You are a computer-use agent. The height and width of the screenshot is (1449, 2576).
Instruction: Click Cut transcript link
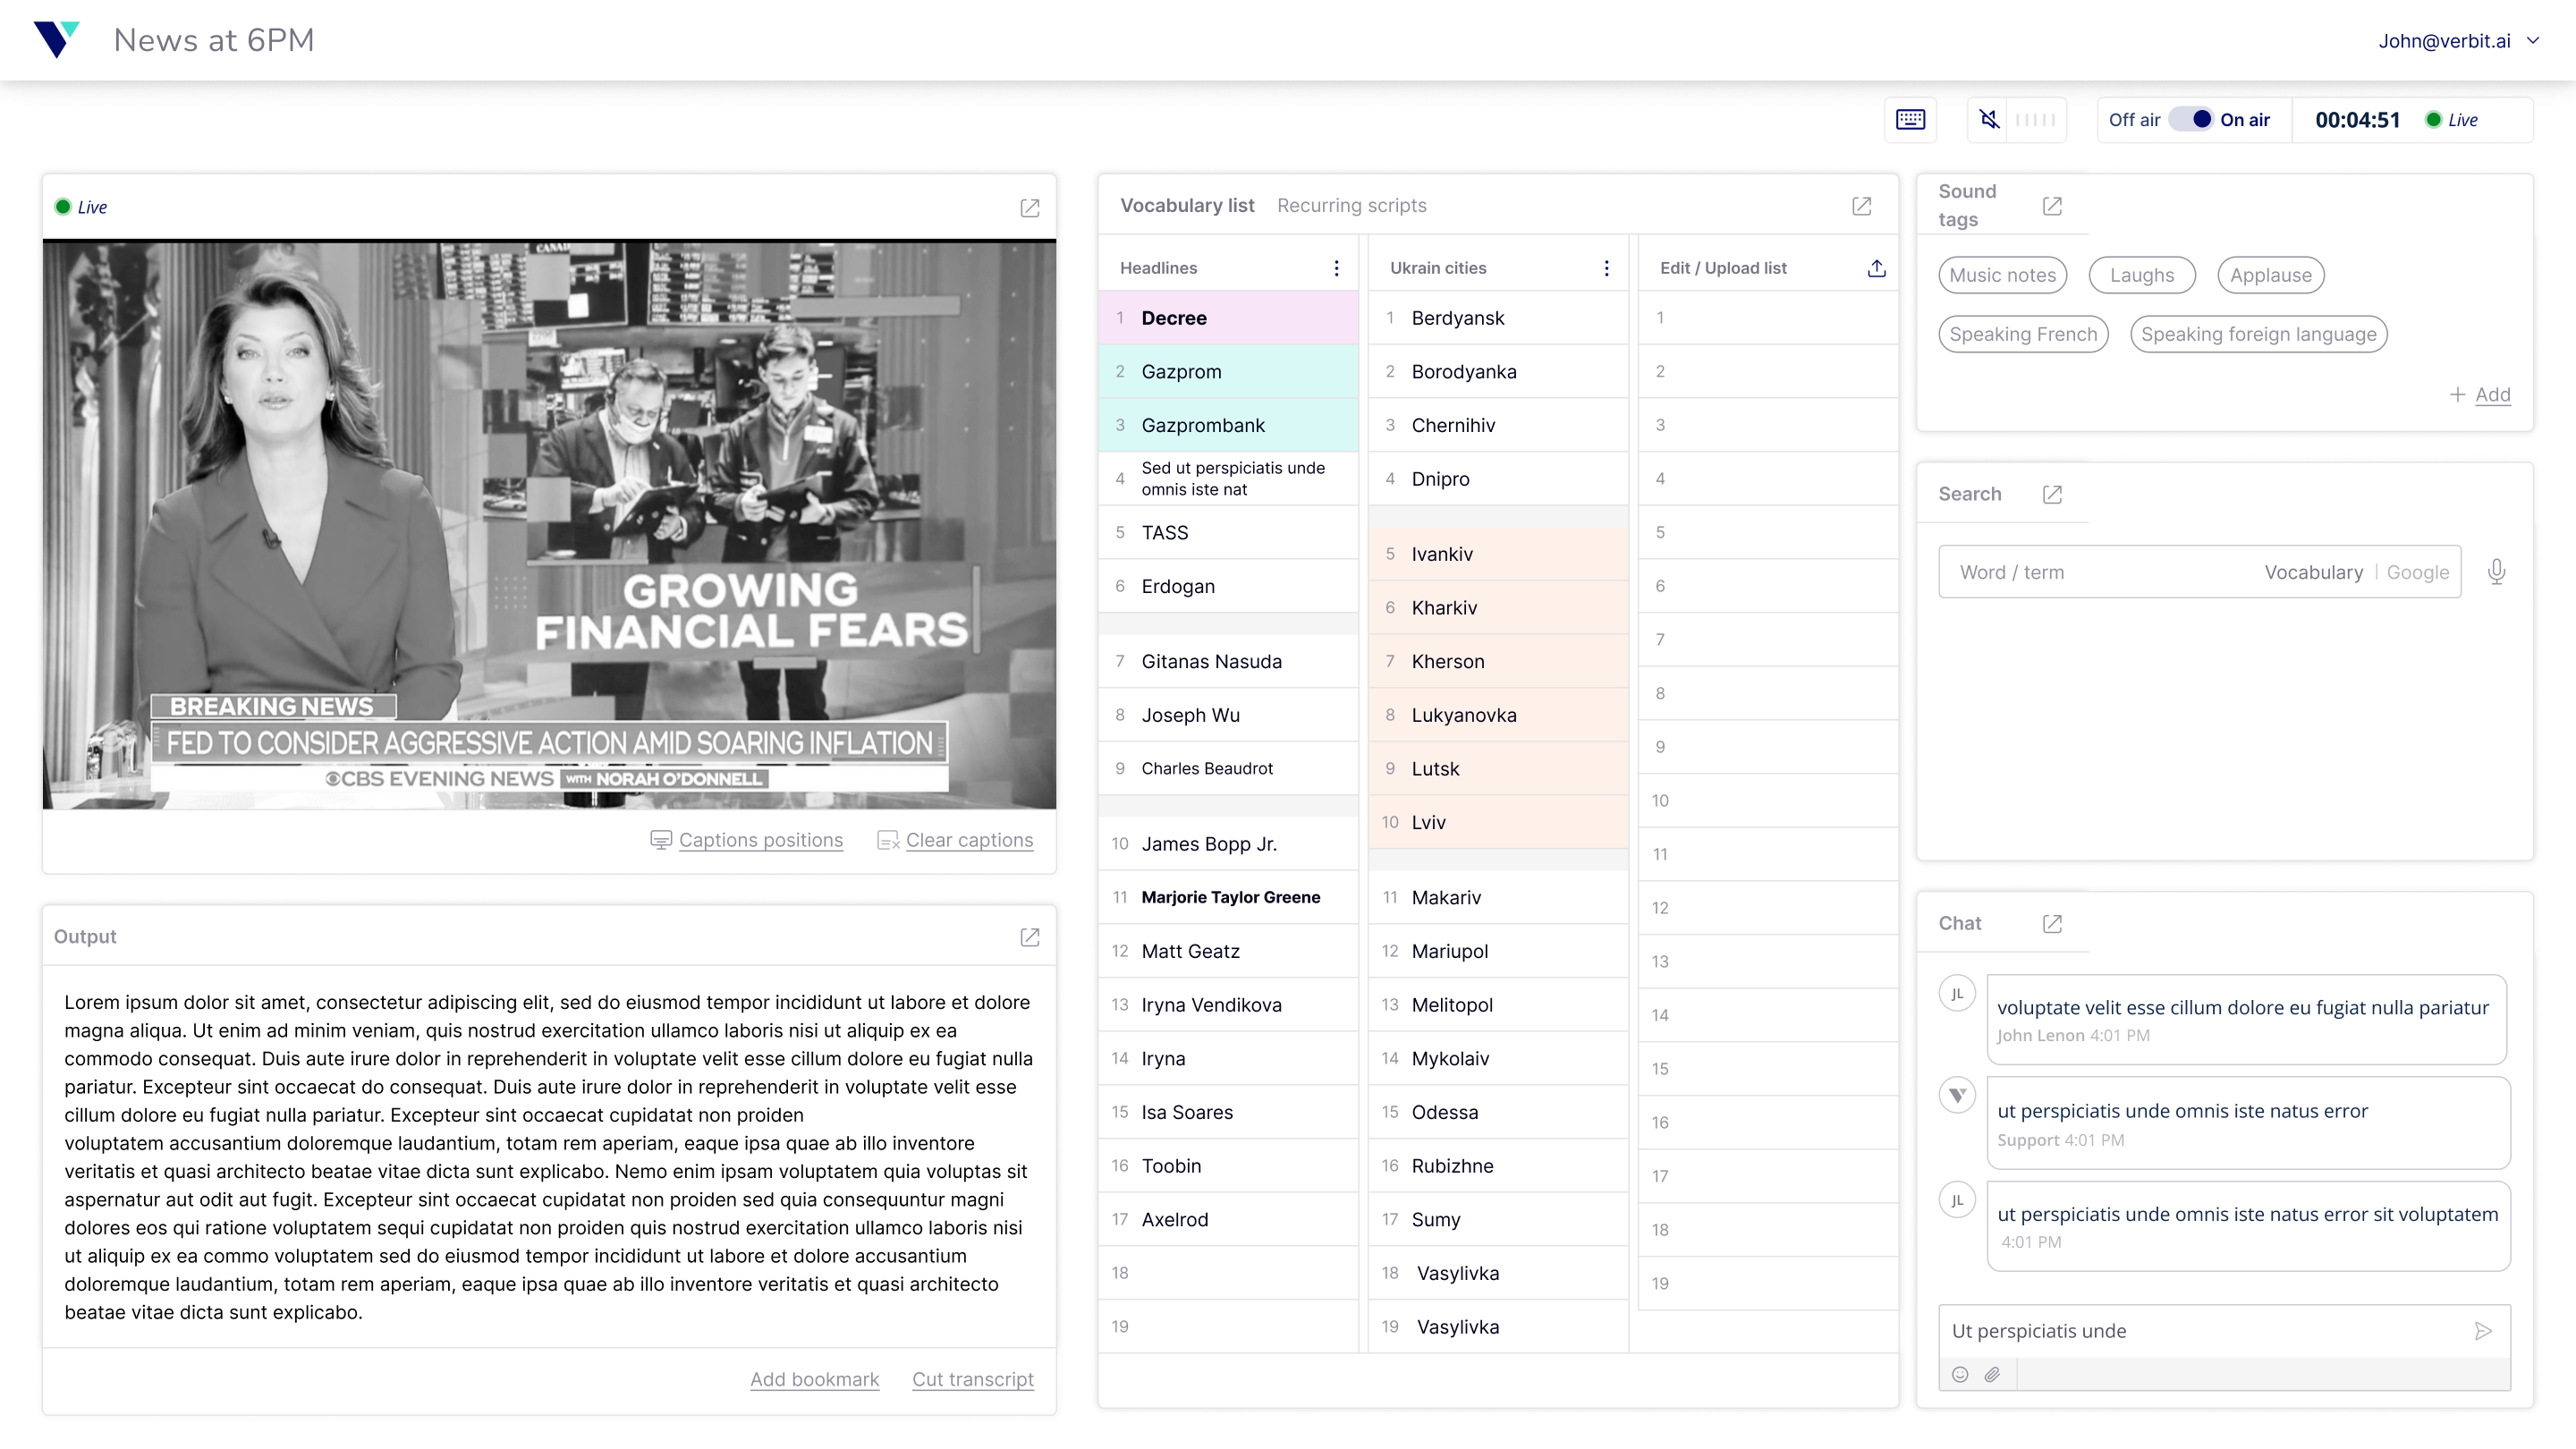pyautogui.click(x=972, y=1380)
